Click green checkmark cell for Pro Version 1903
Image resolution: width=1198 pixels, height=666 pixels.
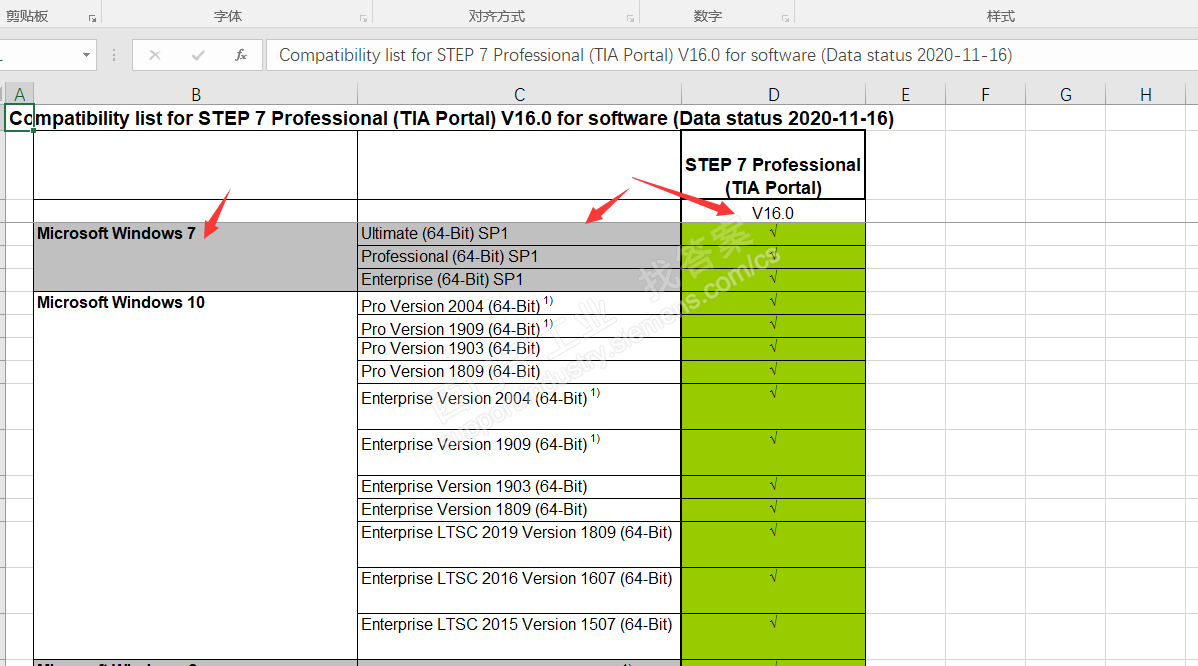773,349
